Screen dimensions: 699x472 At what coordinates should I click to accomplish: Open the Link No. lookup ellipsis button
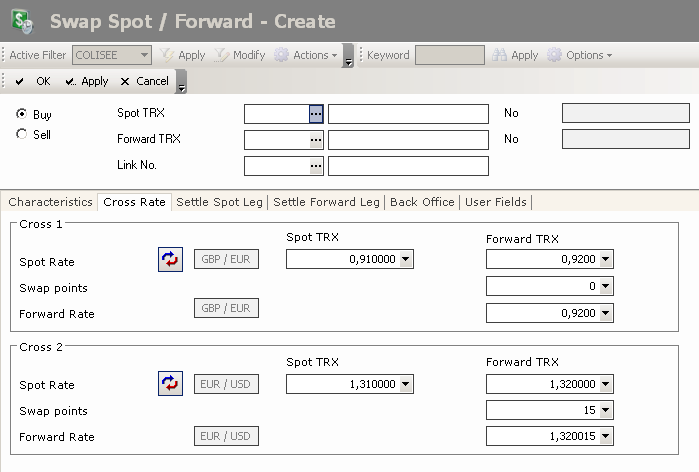316,166
